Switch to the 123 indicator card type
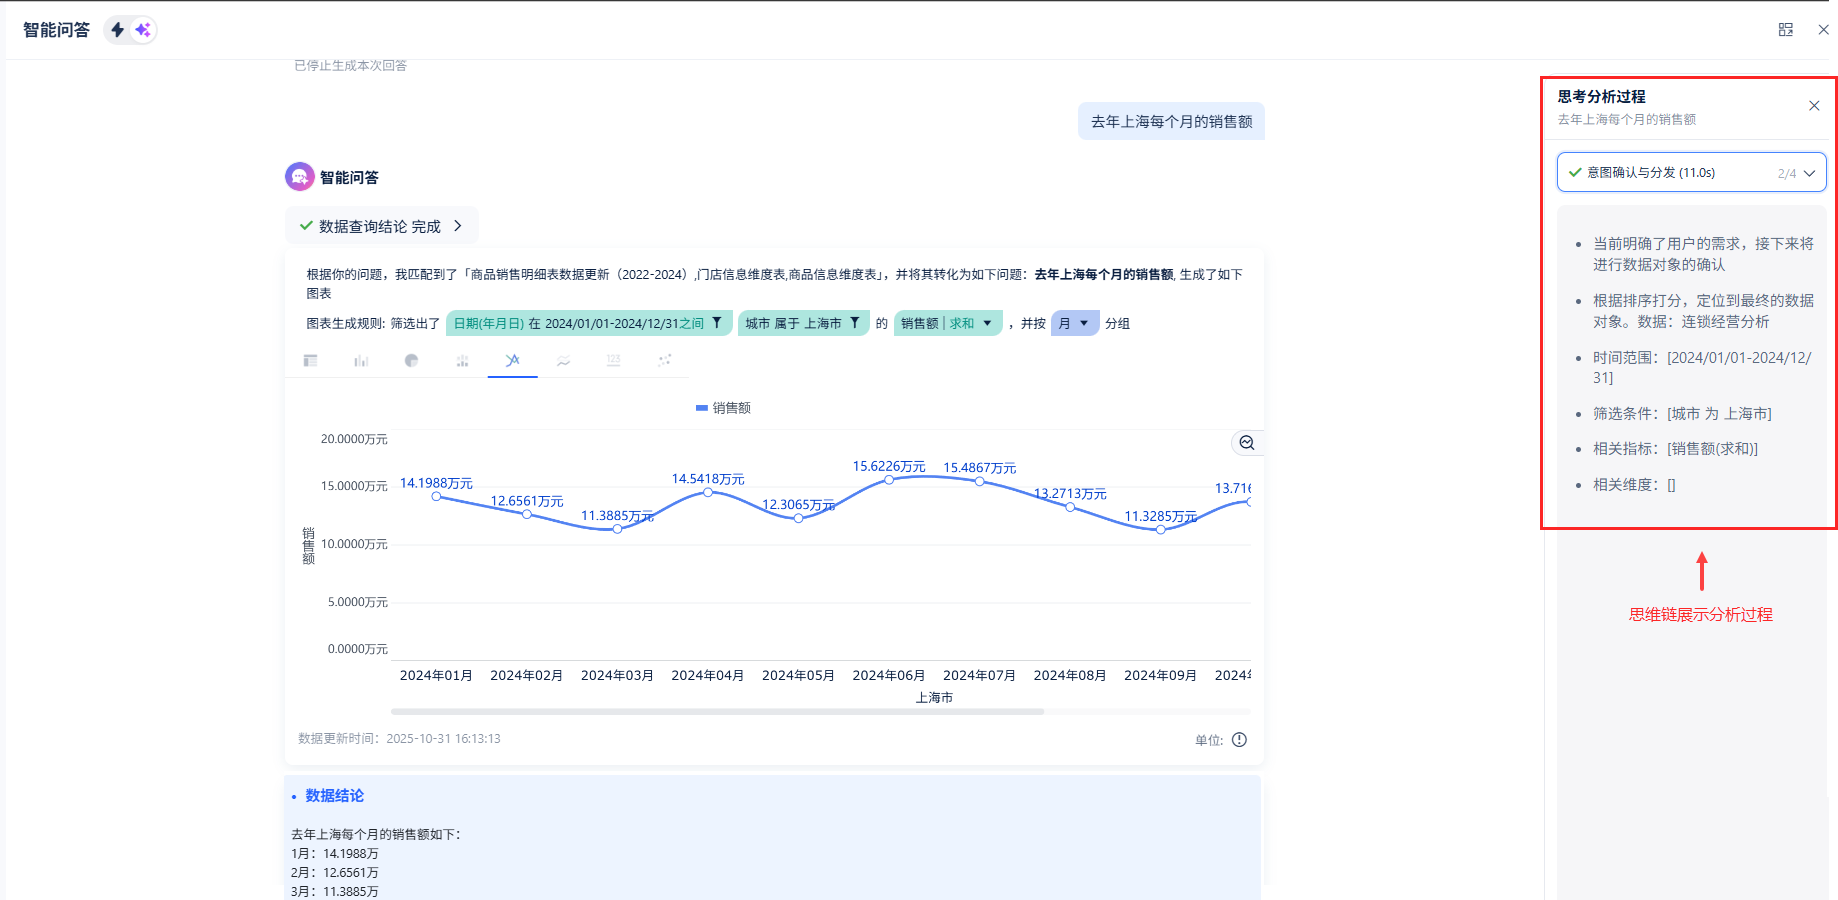Screen dimensions: 1838x900 point(614,361)
